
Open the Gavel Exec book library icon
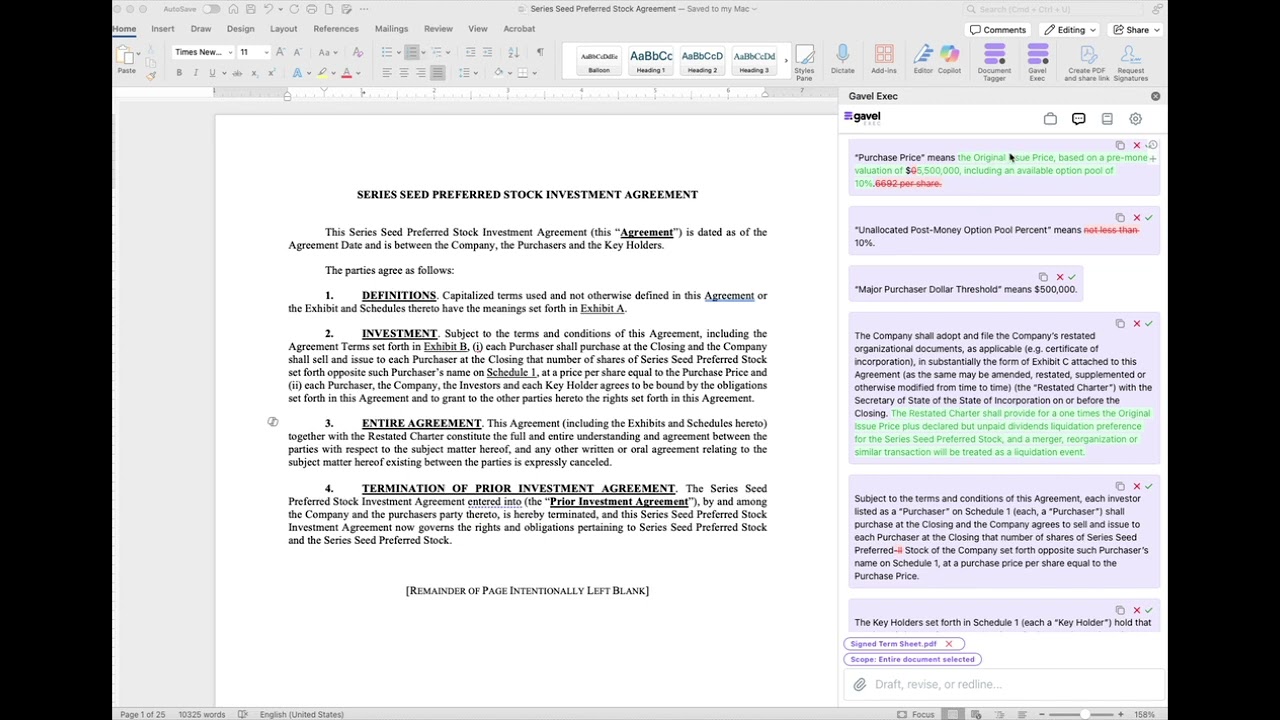1107,119
